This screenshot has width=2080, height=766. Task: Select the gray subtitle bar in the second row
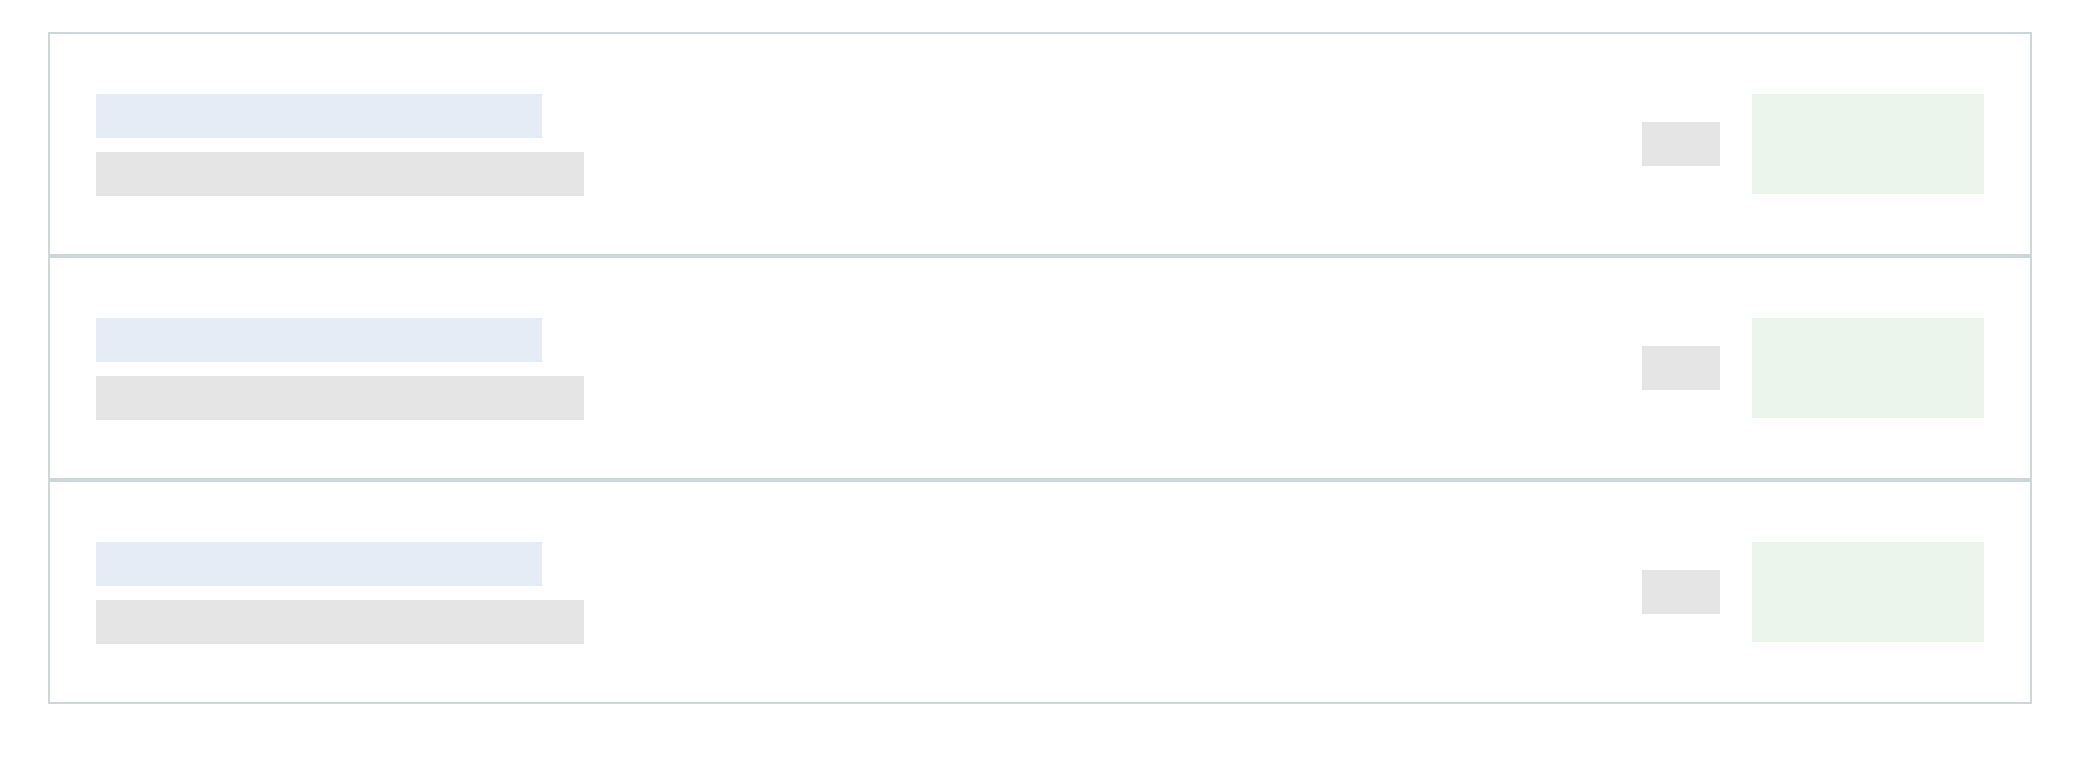pos(340,398)
